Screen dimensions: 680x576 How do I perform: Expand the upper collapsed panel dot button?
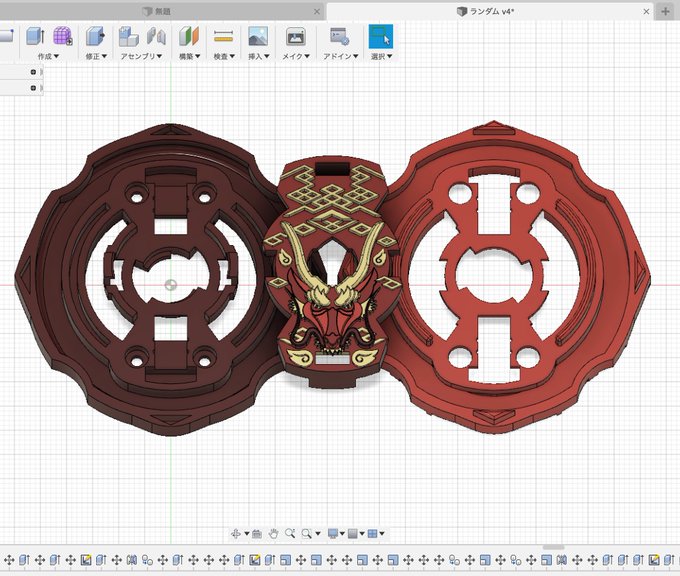[x=33, y=72]
